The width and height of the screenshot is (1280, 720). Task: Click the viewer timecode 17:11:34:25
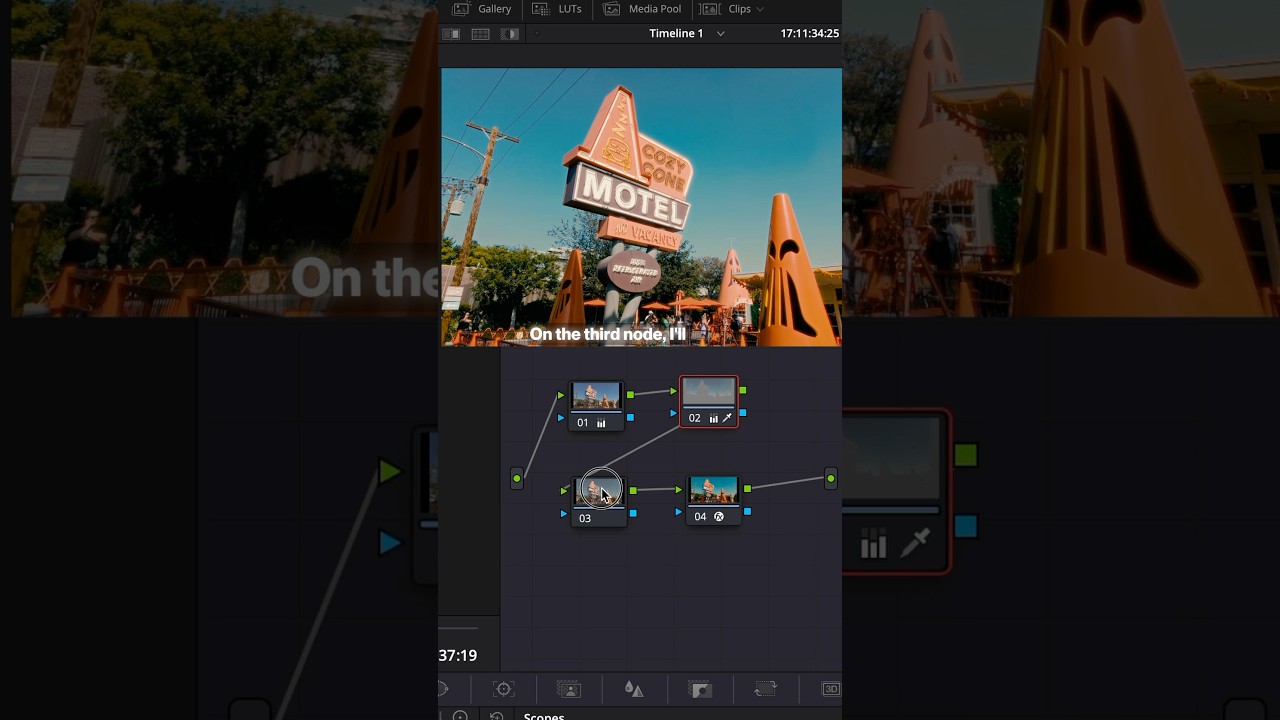(x=809, y=33)
